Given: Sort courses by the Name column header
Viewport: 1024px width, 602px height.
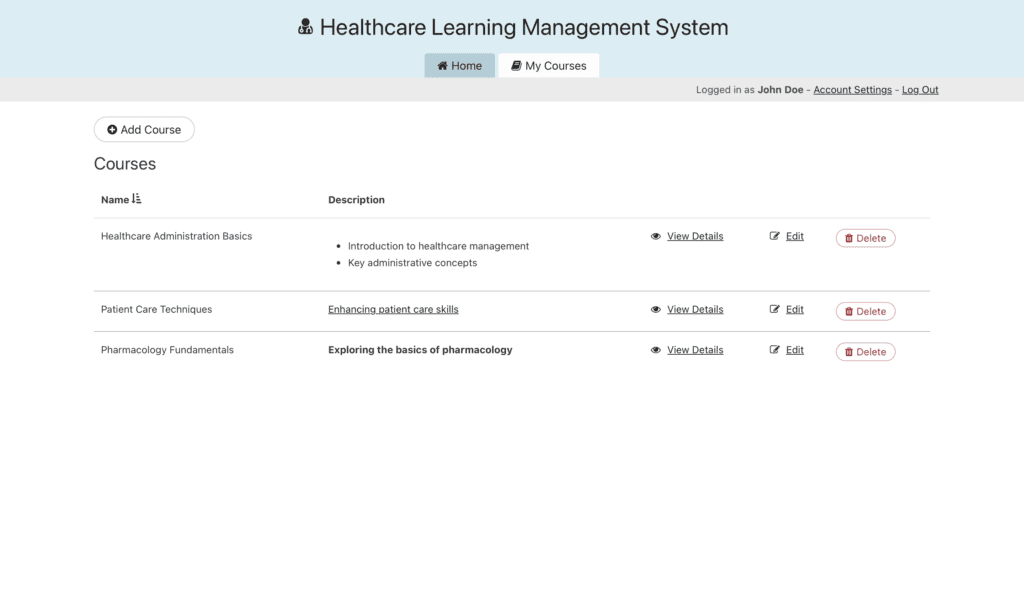Looking at the screenshot, I should click(x=115, y=200).
